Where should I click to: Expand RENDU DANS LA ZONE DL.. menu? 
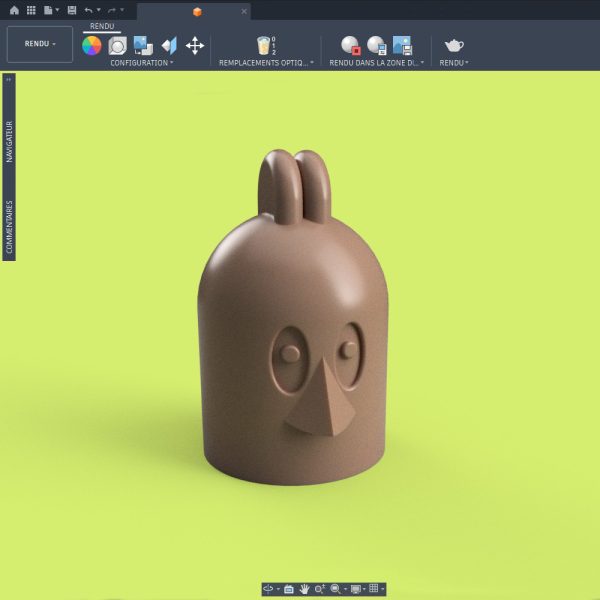377,63
